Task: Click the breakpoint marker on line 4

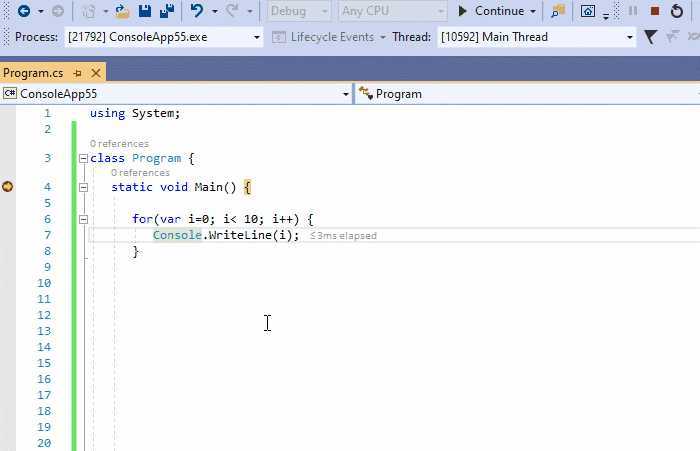Action: coord(8,187)
